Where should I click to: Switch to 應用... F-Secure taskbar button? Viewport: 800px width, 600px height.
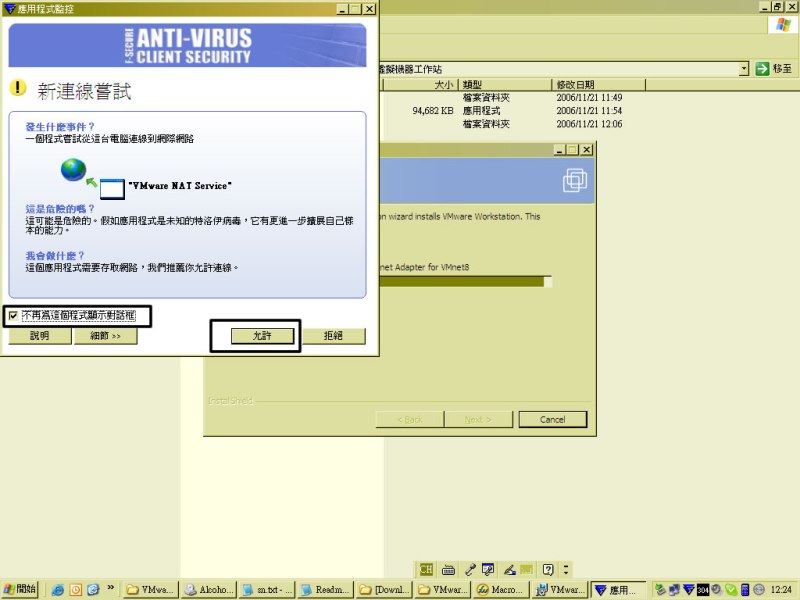tap(618, 590)
